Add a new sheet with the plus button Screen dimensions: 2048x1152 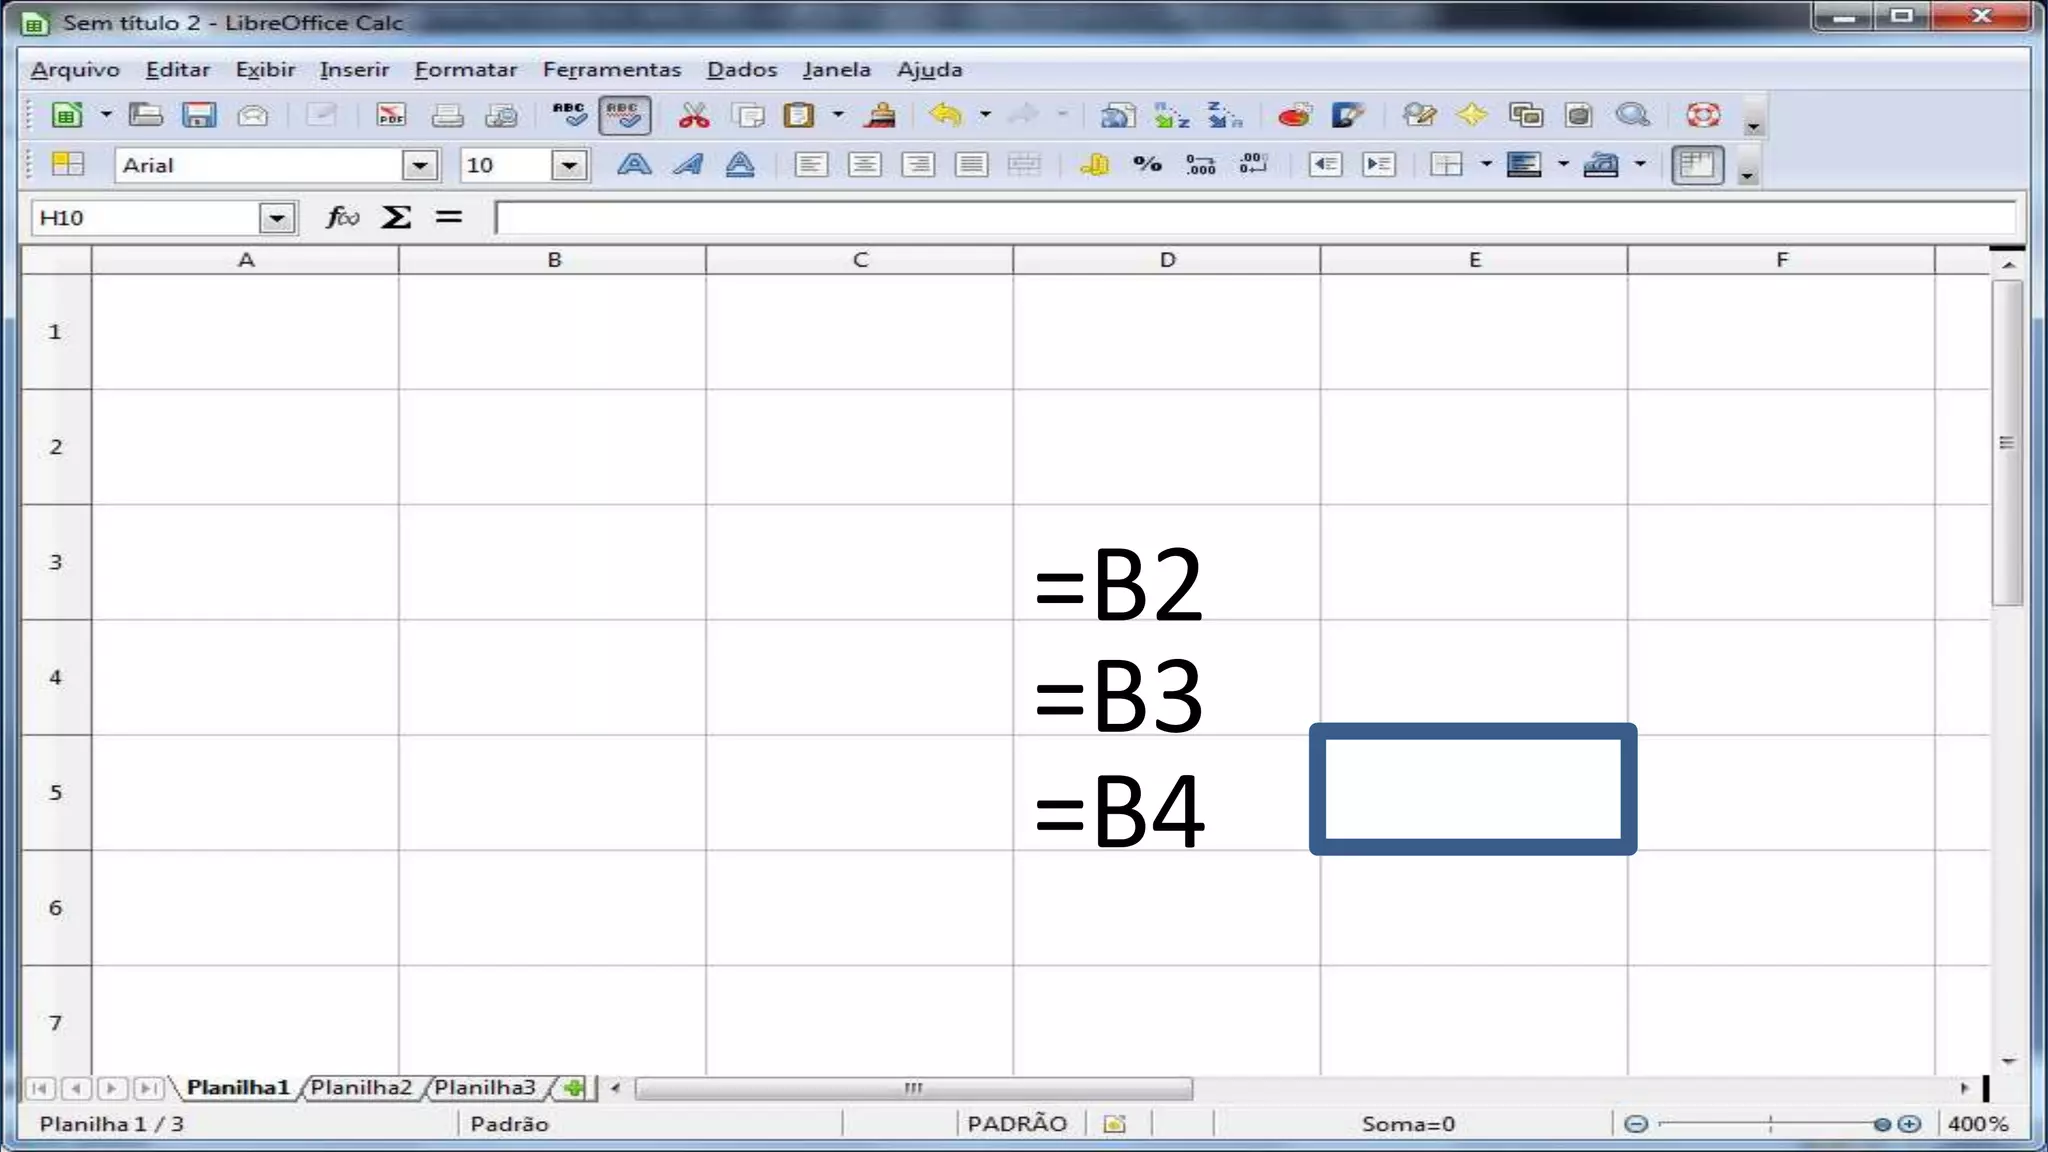point(574,1087)
